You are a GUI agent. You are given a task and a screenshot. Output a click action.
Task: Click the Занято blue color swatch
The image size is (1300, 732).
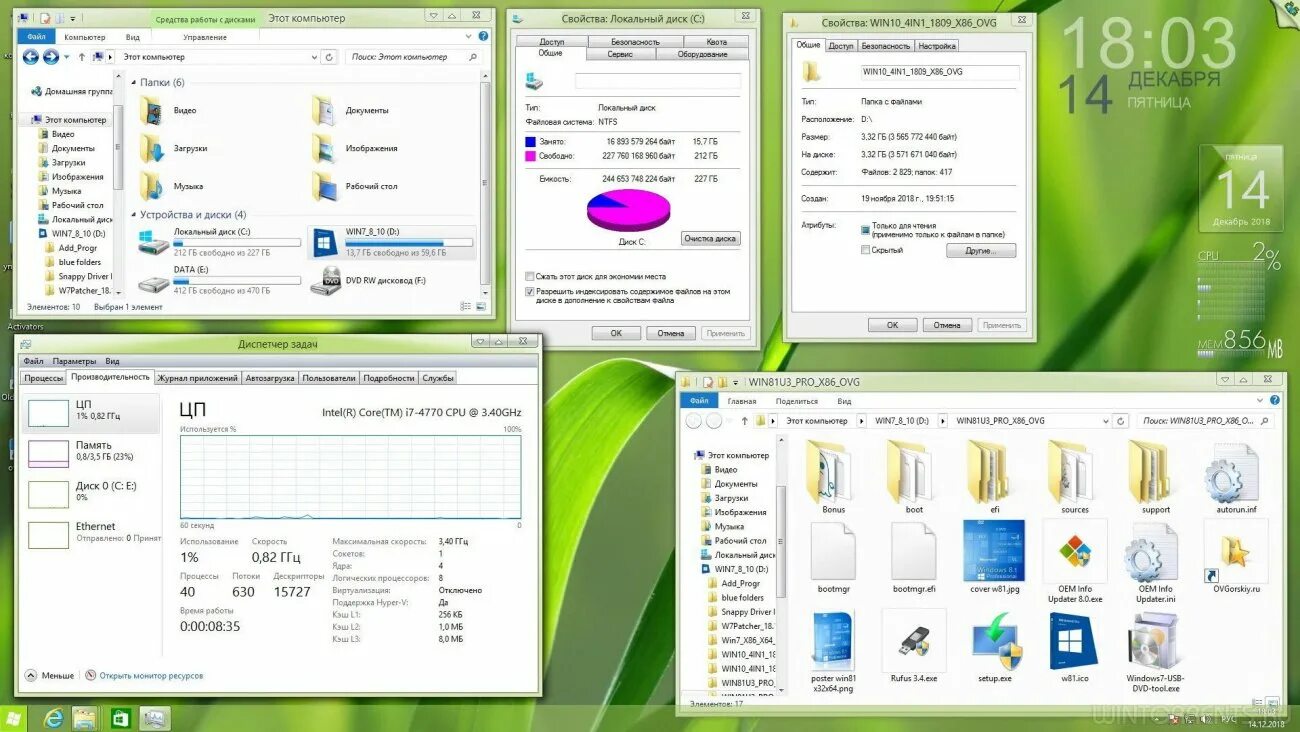click(x=530, y=142)
